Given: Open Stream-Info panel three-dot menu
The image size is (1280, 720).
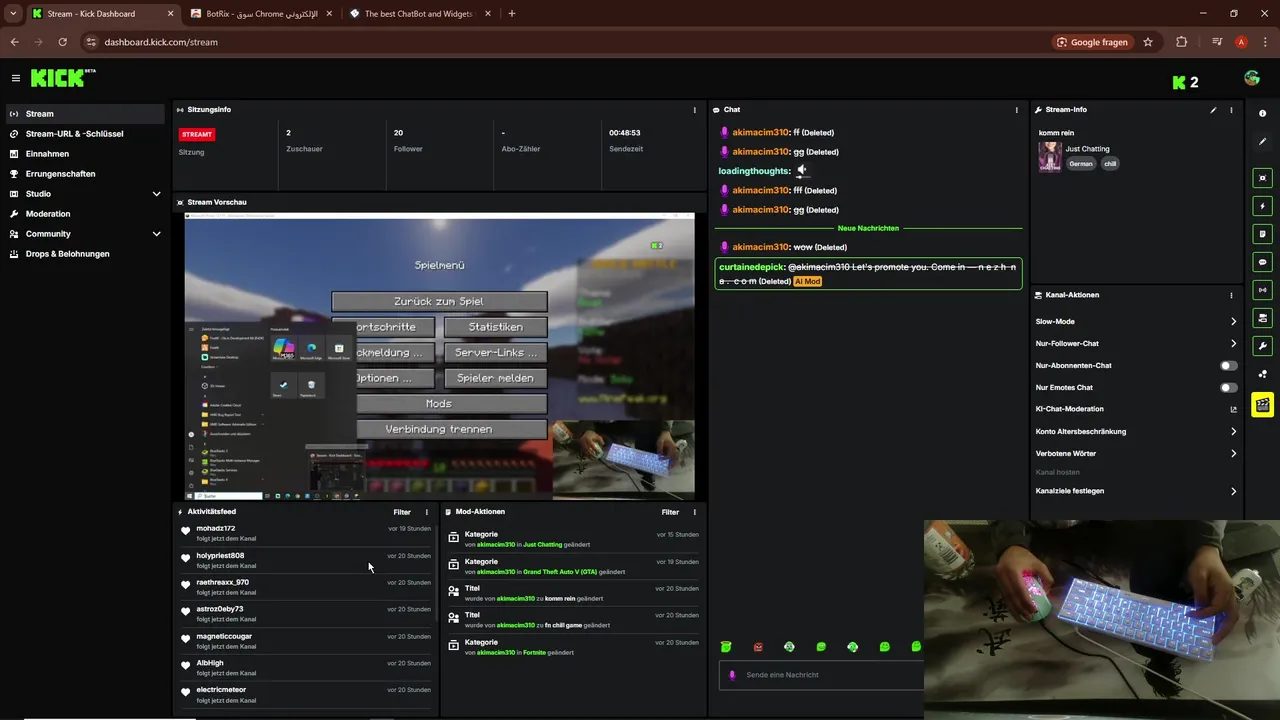Looking at the screenshot, I should pyautogui.click(x=1231, y=110).
